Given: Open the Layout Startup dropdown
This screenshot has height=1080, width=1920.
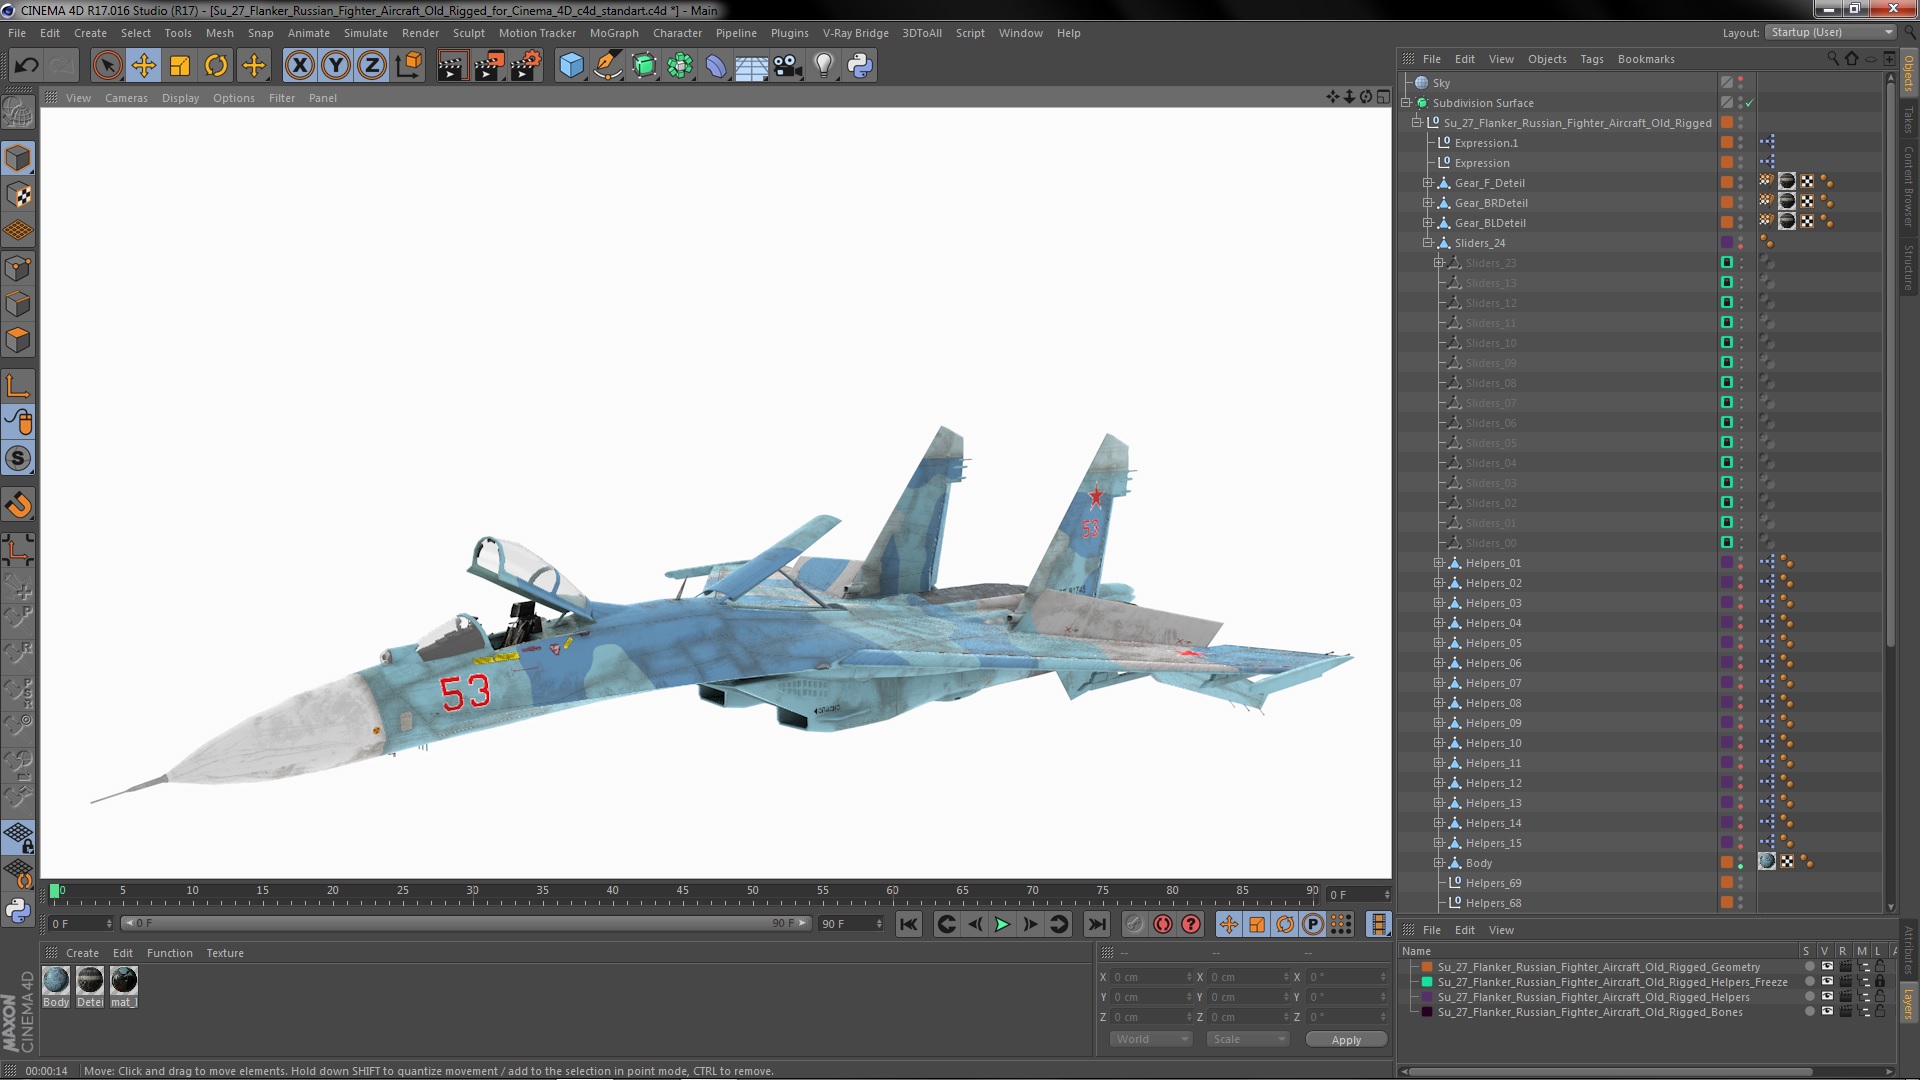Looking at the screenshot, I should pos(1830,33).
